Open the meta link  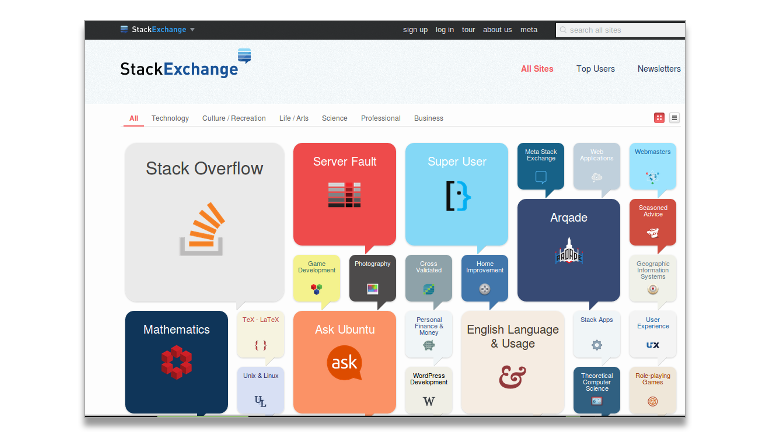(x=529, y=29)
